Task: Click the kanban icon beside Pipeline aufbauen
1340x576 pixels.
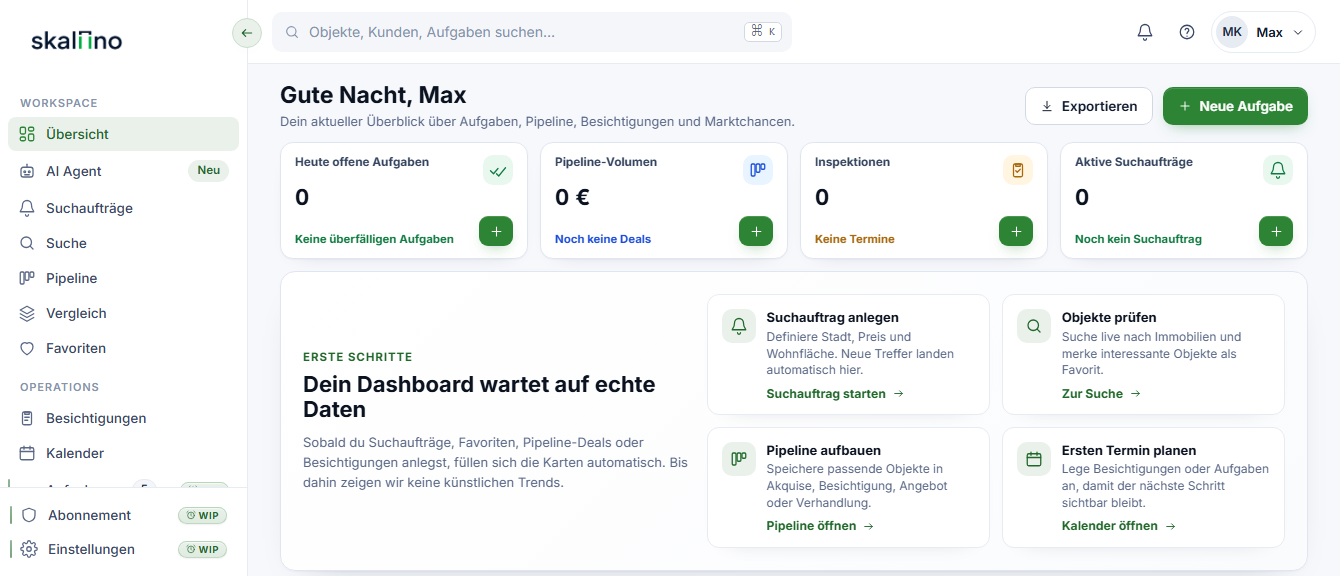Action: (739, 459)
